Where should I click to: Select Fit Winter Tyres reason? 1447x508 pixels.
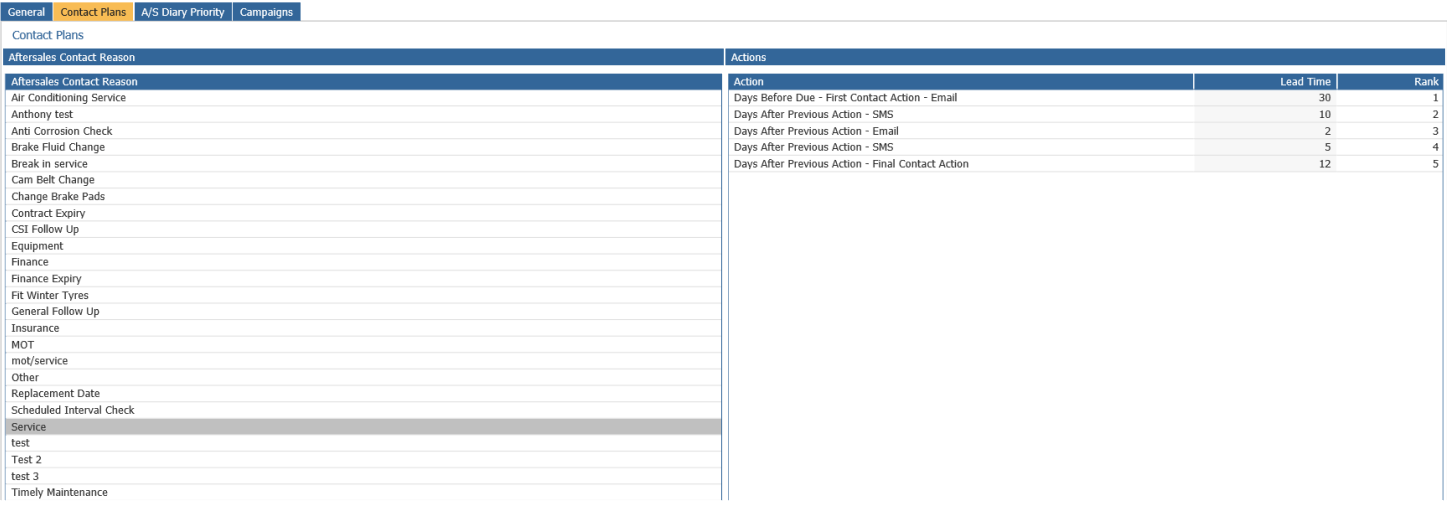point(363,295)
